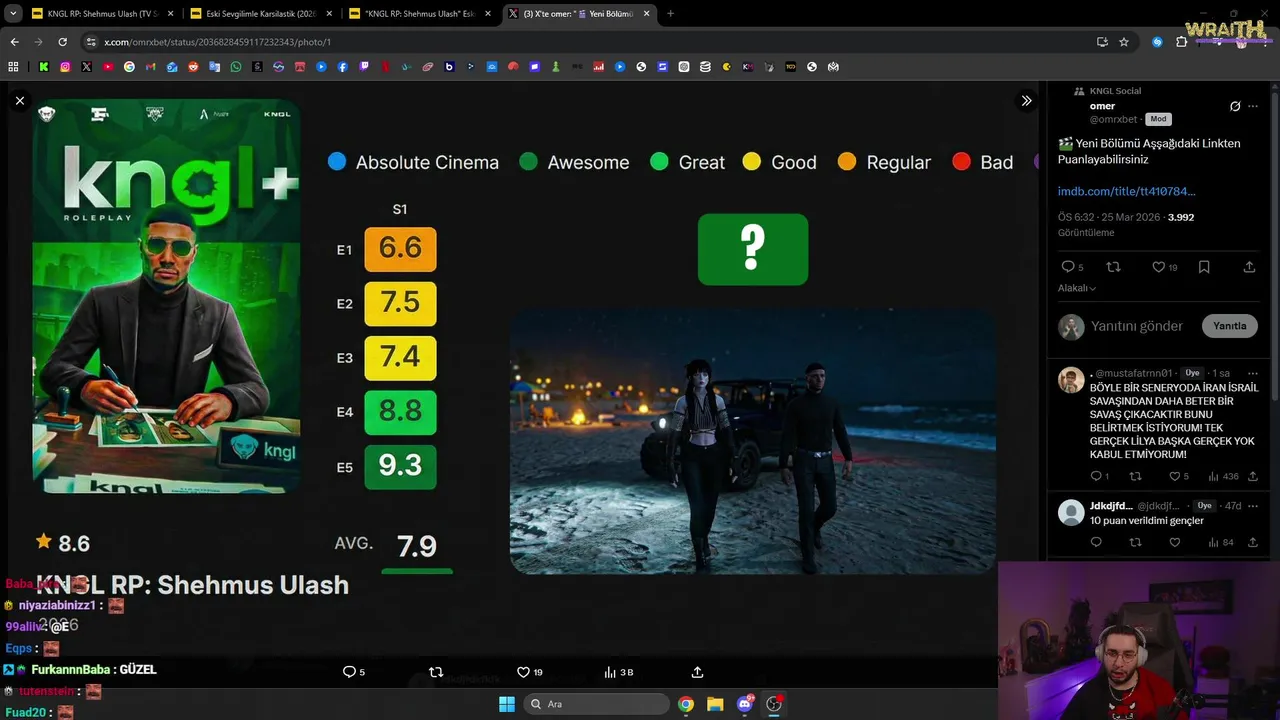Click the red Bad legend dot
Image resolution: width=1280 pixels, height=720 pixels.
(961, 161)
